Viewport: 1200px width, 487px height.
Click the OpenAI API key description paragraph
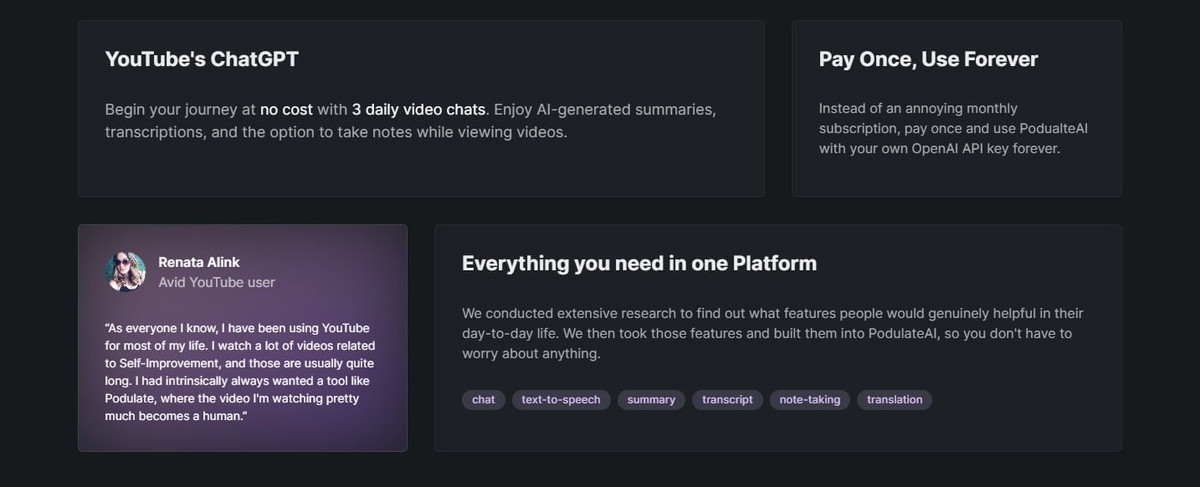coord(939,128)
